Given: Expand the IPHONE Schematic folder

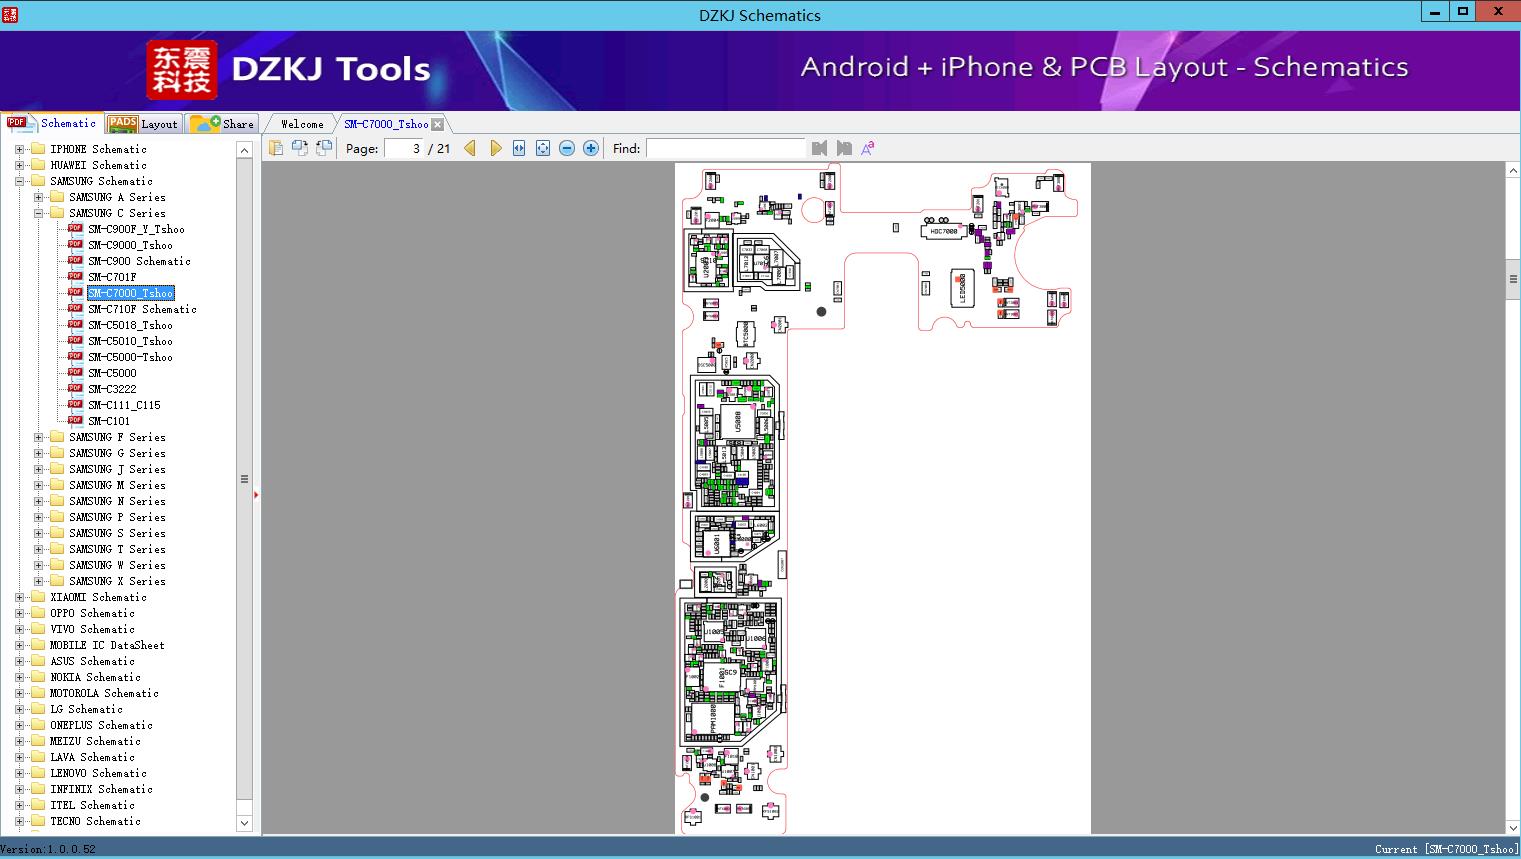Looking at the screenshot, I should (19, 149).
